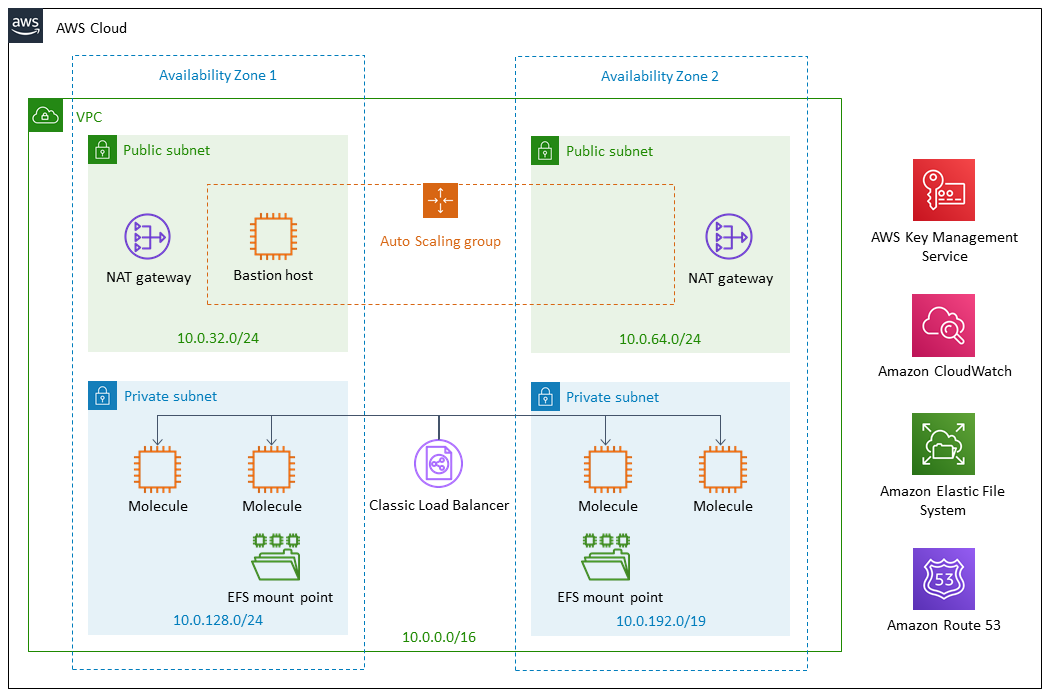1050x698 pixels.
Task: Click the "Private subnet" label in Availability Zone 1
Action: 171,397
